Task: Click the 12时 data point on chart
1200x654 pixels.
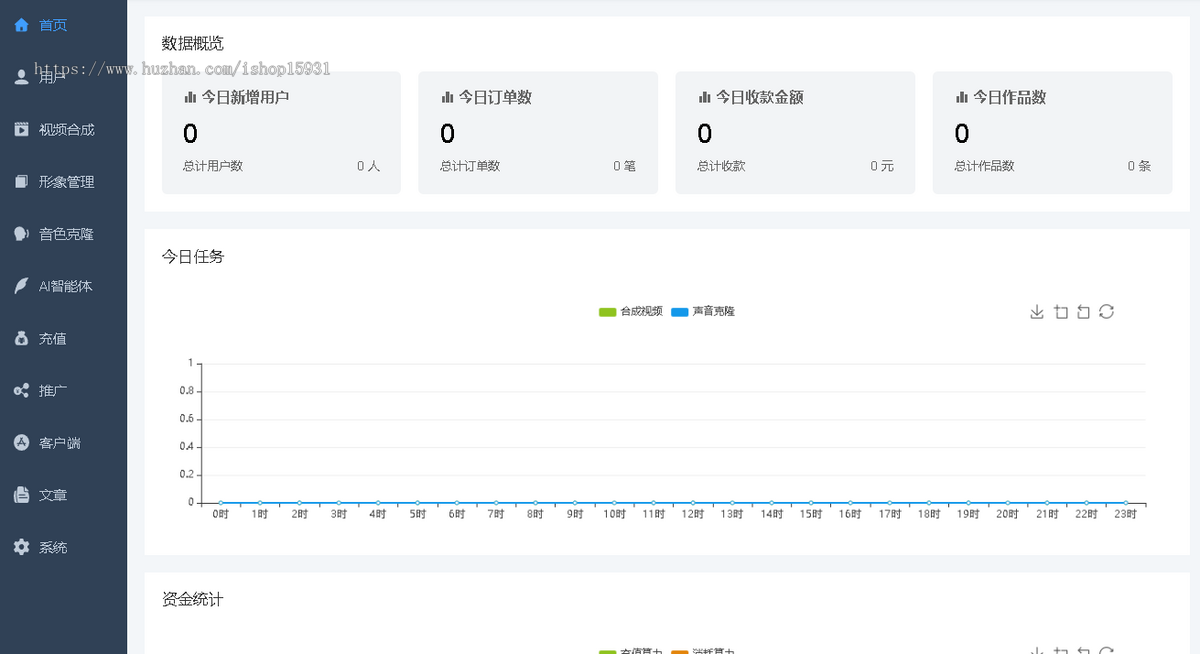Action: 693,503
